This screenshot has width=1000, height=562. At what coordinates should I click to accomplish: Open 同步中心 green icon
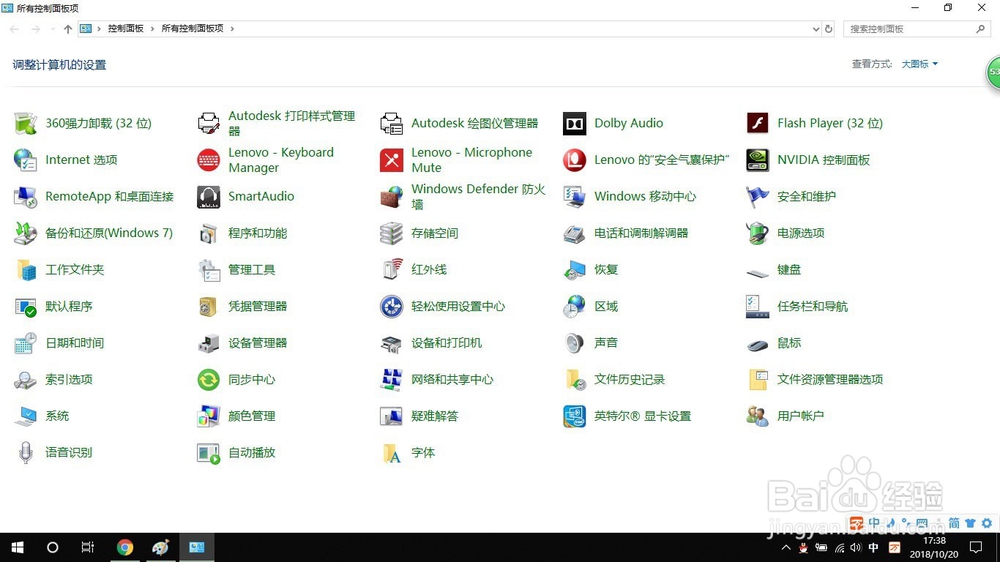click(x=209, y=380)
